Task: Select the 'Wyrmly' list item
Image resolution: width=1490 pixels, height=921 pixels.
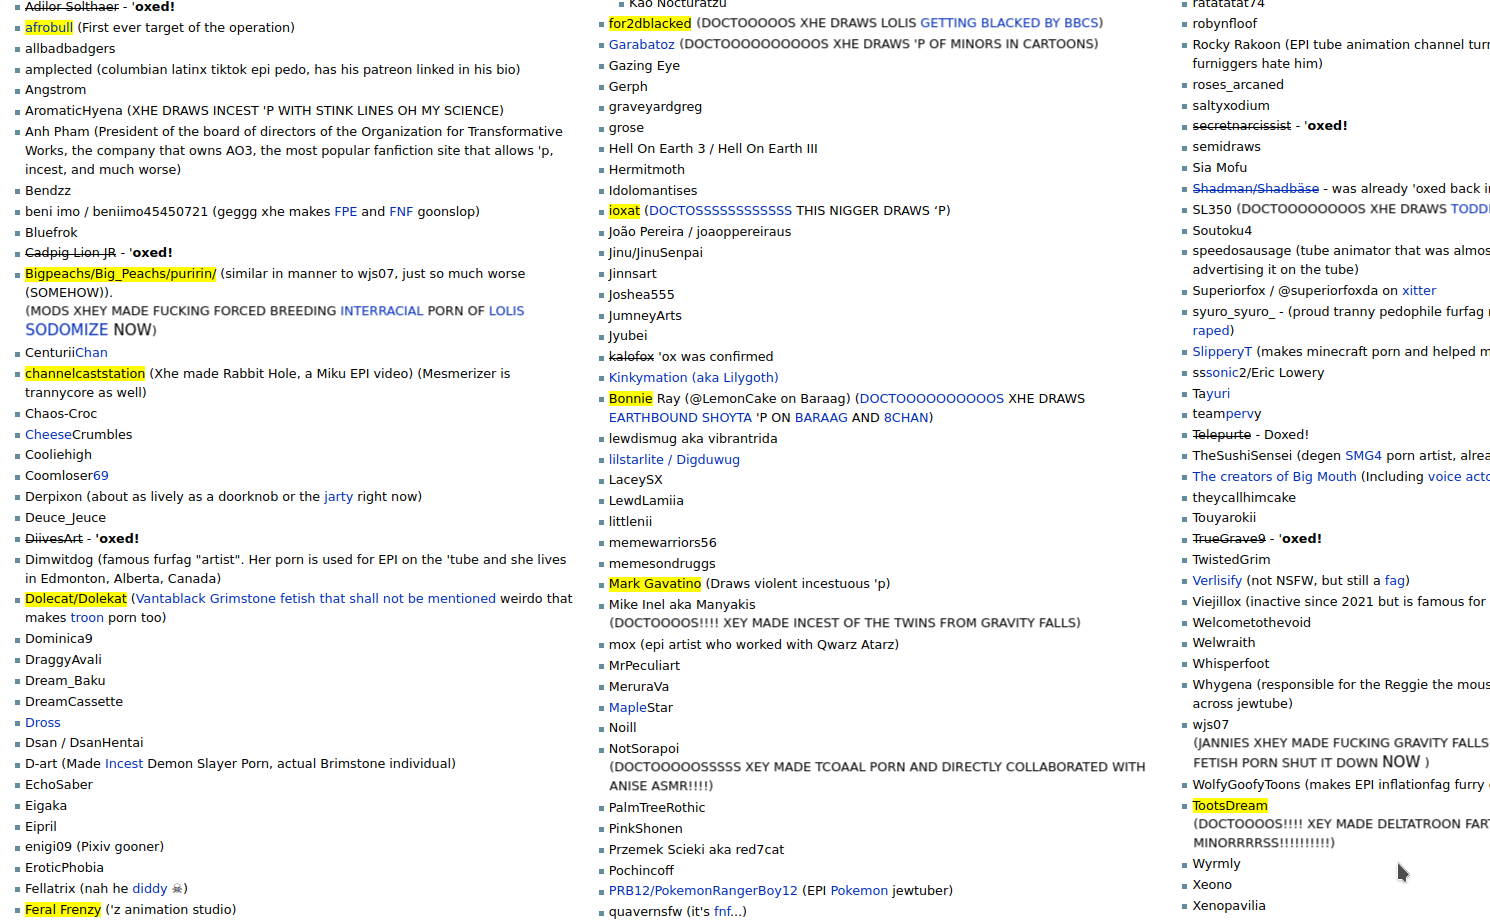Action: [x=1217, y=863]
